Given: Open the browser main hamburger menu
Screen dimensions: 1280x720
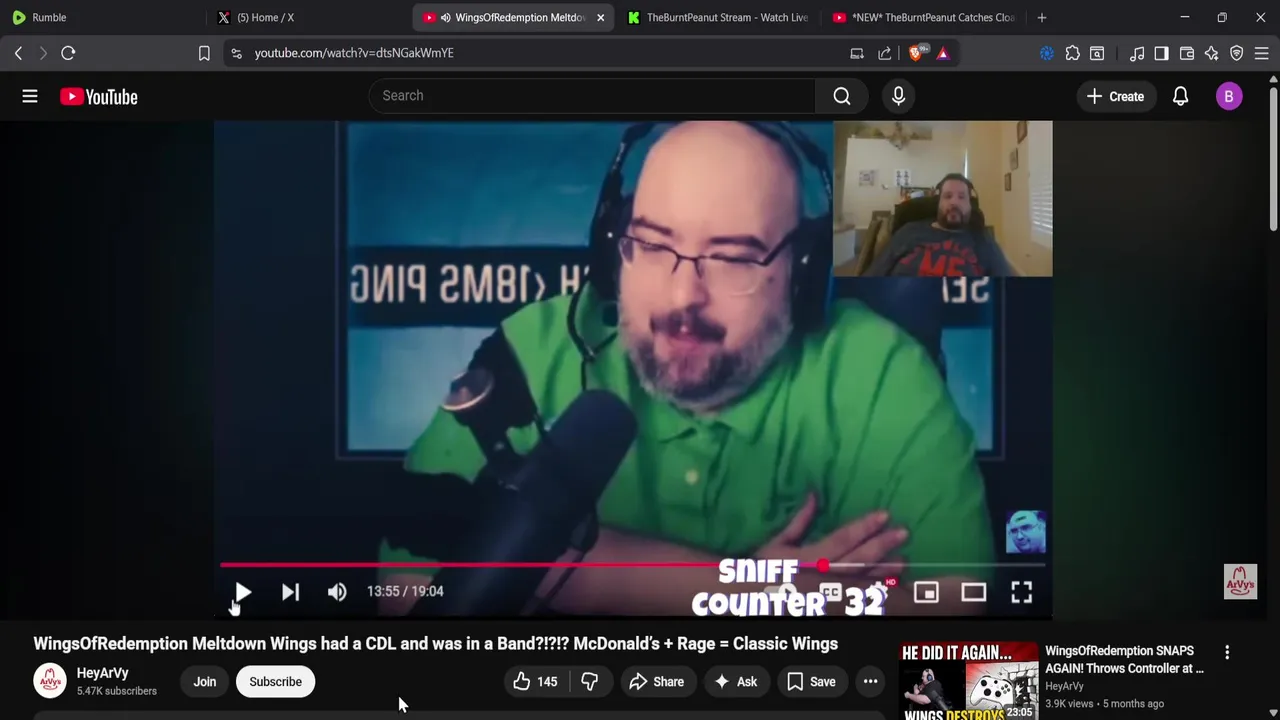Looking at the screenshot, I should [1262, 53].
